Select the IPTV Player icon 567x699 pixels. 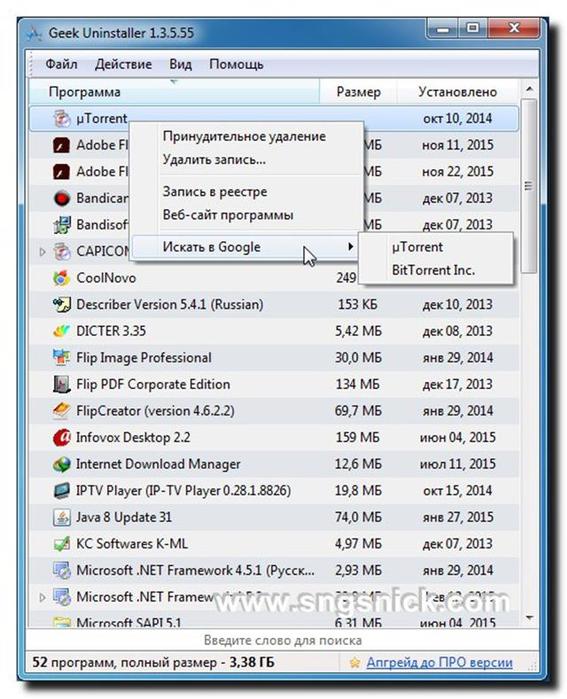pyautogui.click(x=62, y=490)
